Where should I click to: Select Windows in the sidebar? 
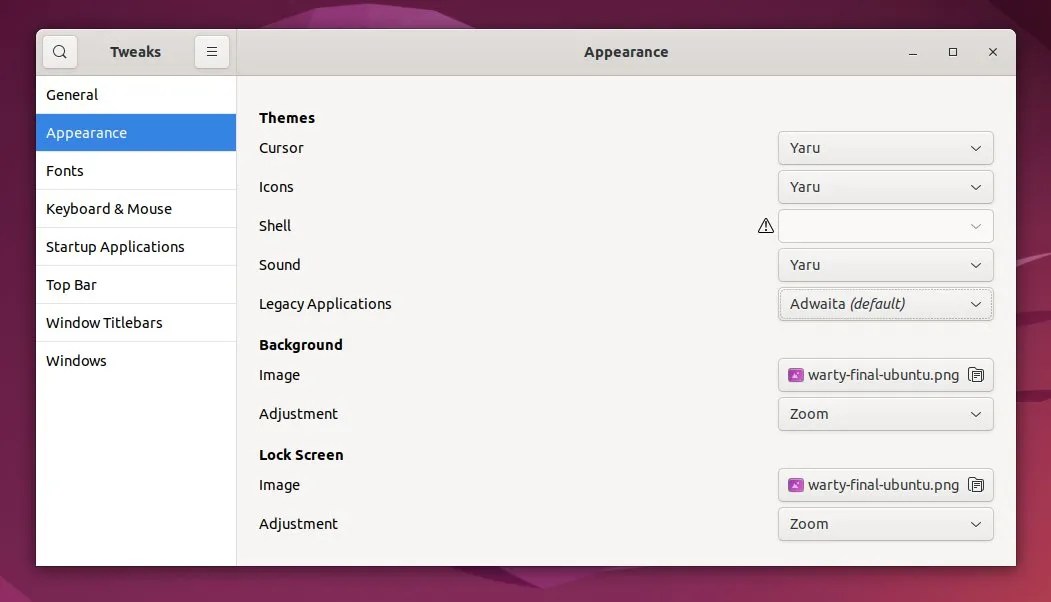(136, 361)
